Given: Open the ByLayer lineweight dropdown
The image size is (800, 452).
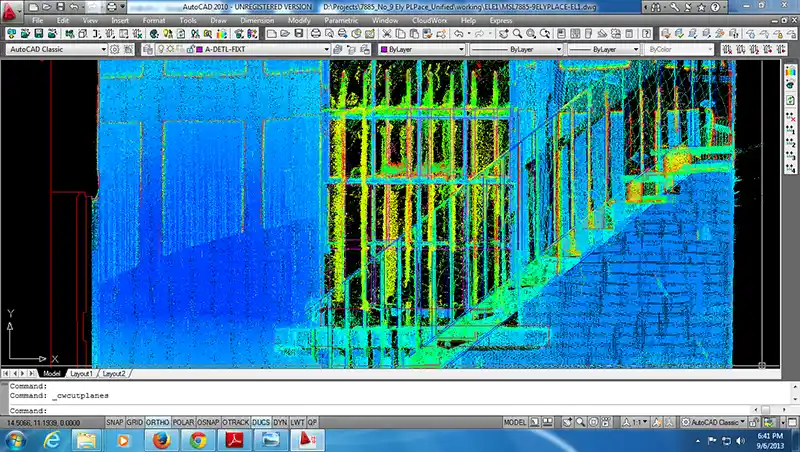Looking at the screenshot, I should (603, 49).
